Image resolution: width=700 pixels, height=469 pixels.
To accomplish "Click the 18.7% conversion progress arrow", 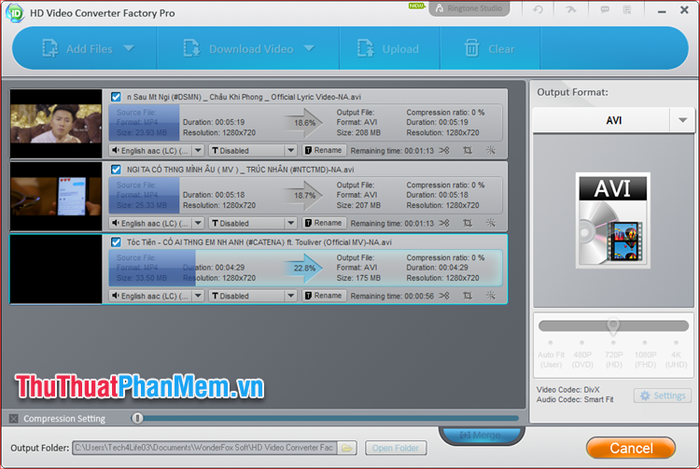I will click(x=304, y=195).
